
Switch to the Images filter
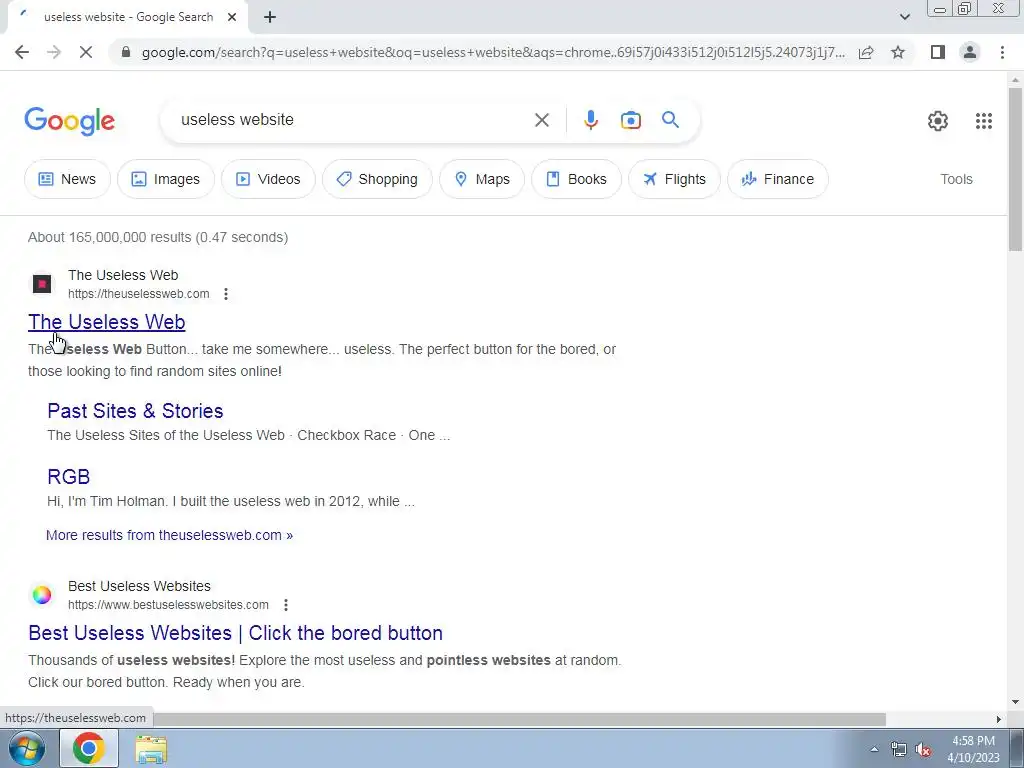click(x=166, y=179)
